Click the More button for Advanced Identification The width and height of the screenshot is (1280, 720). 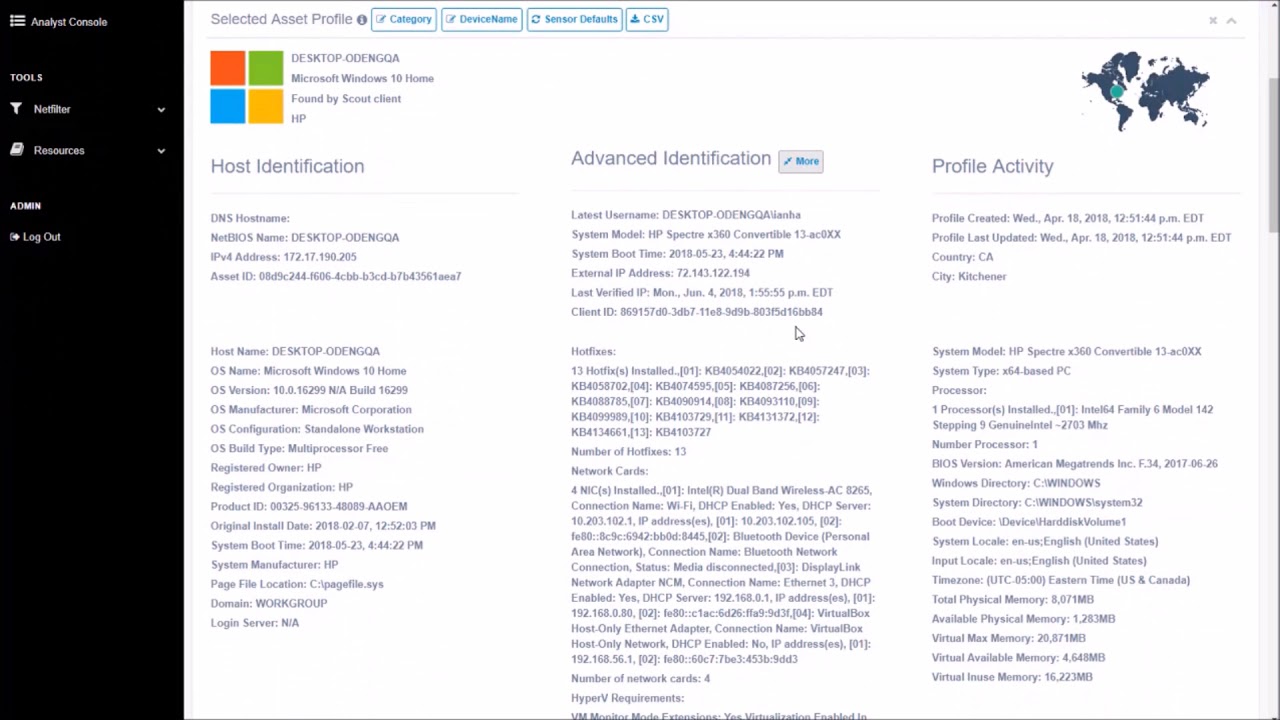pos(801,161)
